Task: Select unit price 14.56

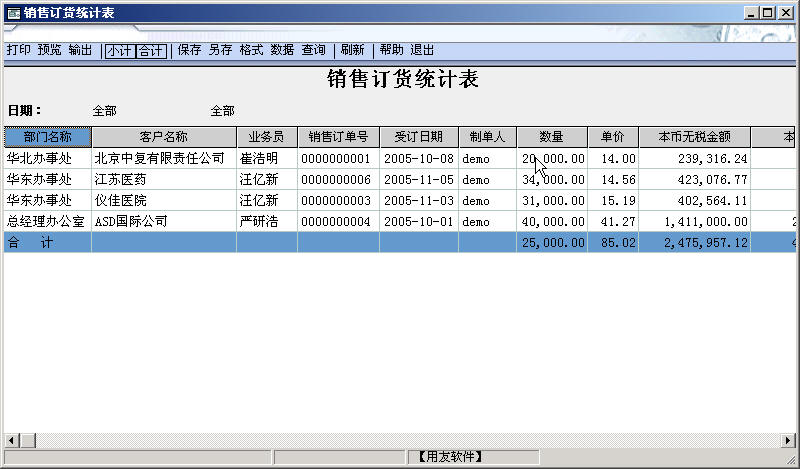Action: tap(613, 180)
